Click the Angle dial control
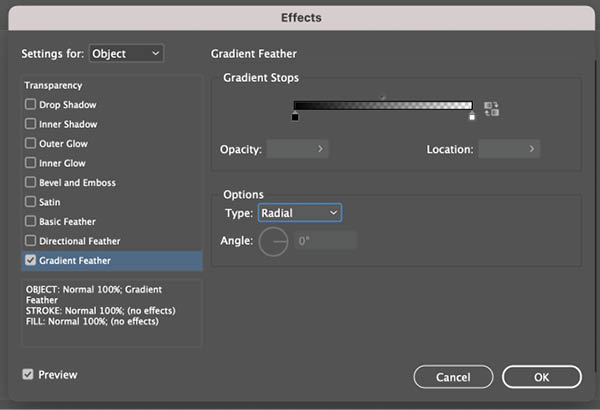Screen dimensions: 600x410 tap(273, 242)
